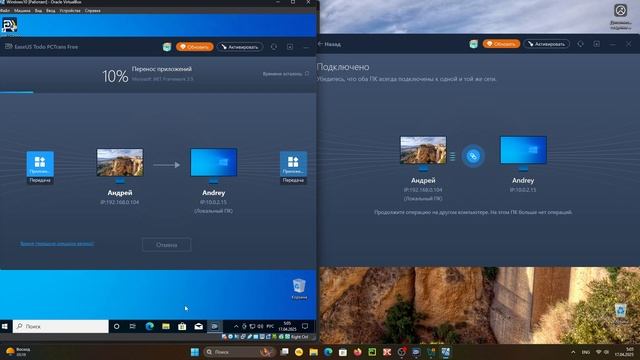Click Активировать button in the VirtualBox PCTrans window
This screenshot has width=640, height=360.
[x=240, y=47]
